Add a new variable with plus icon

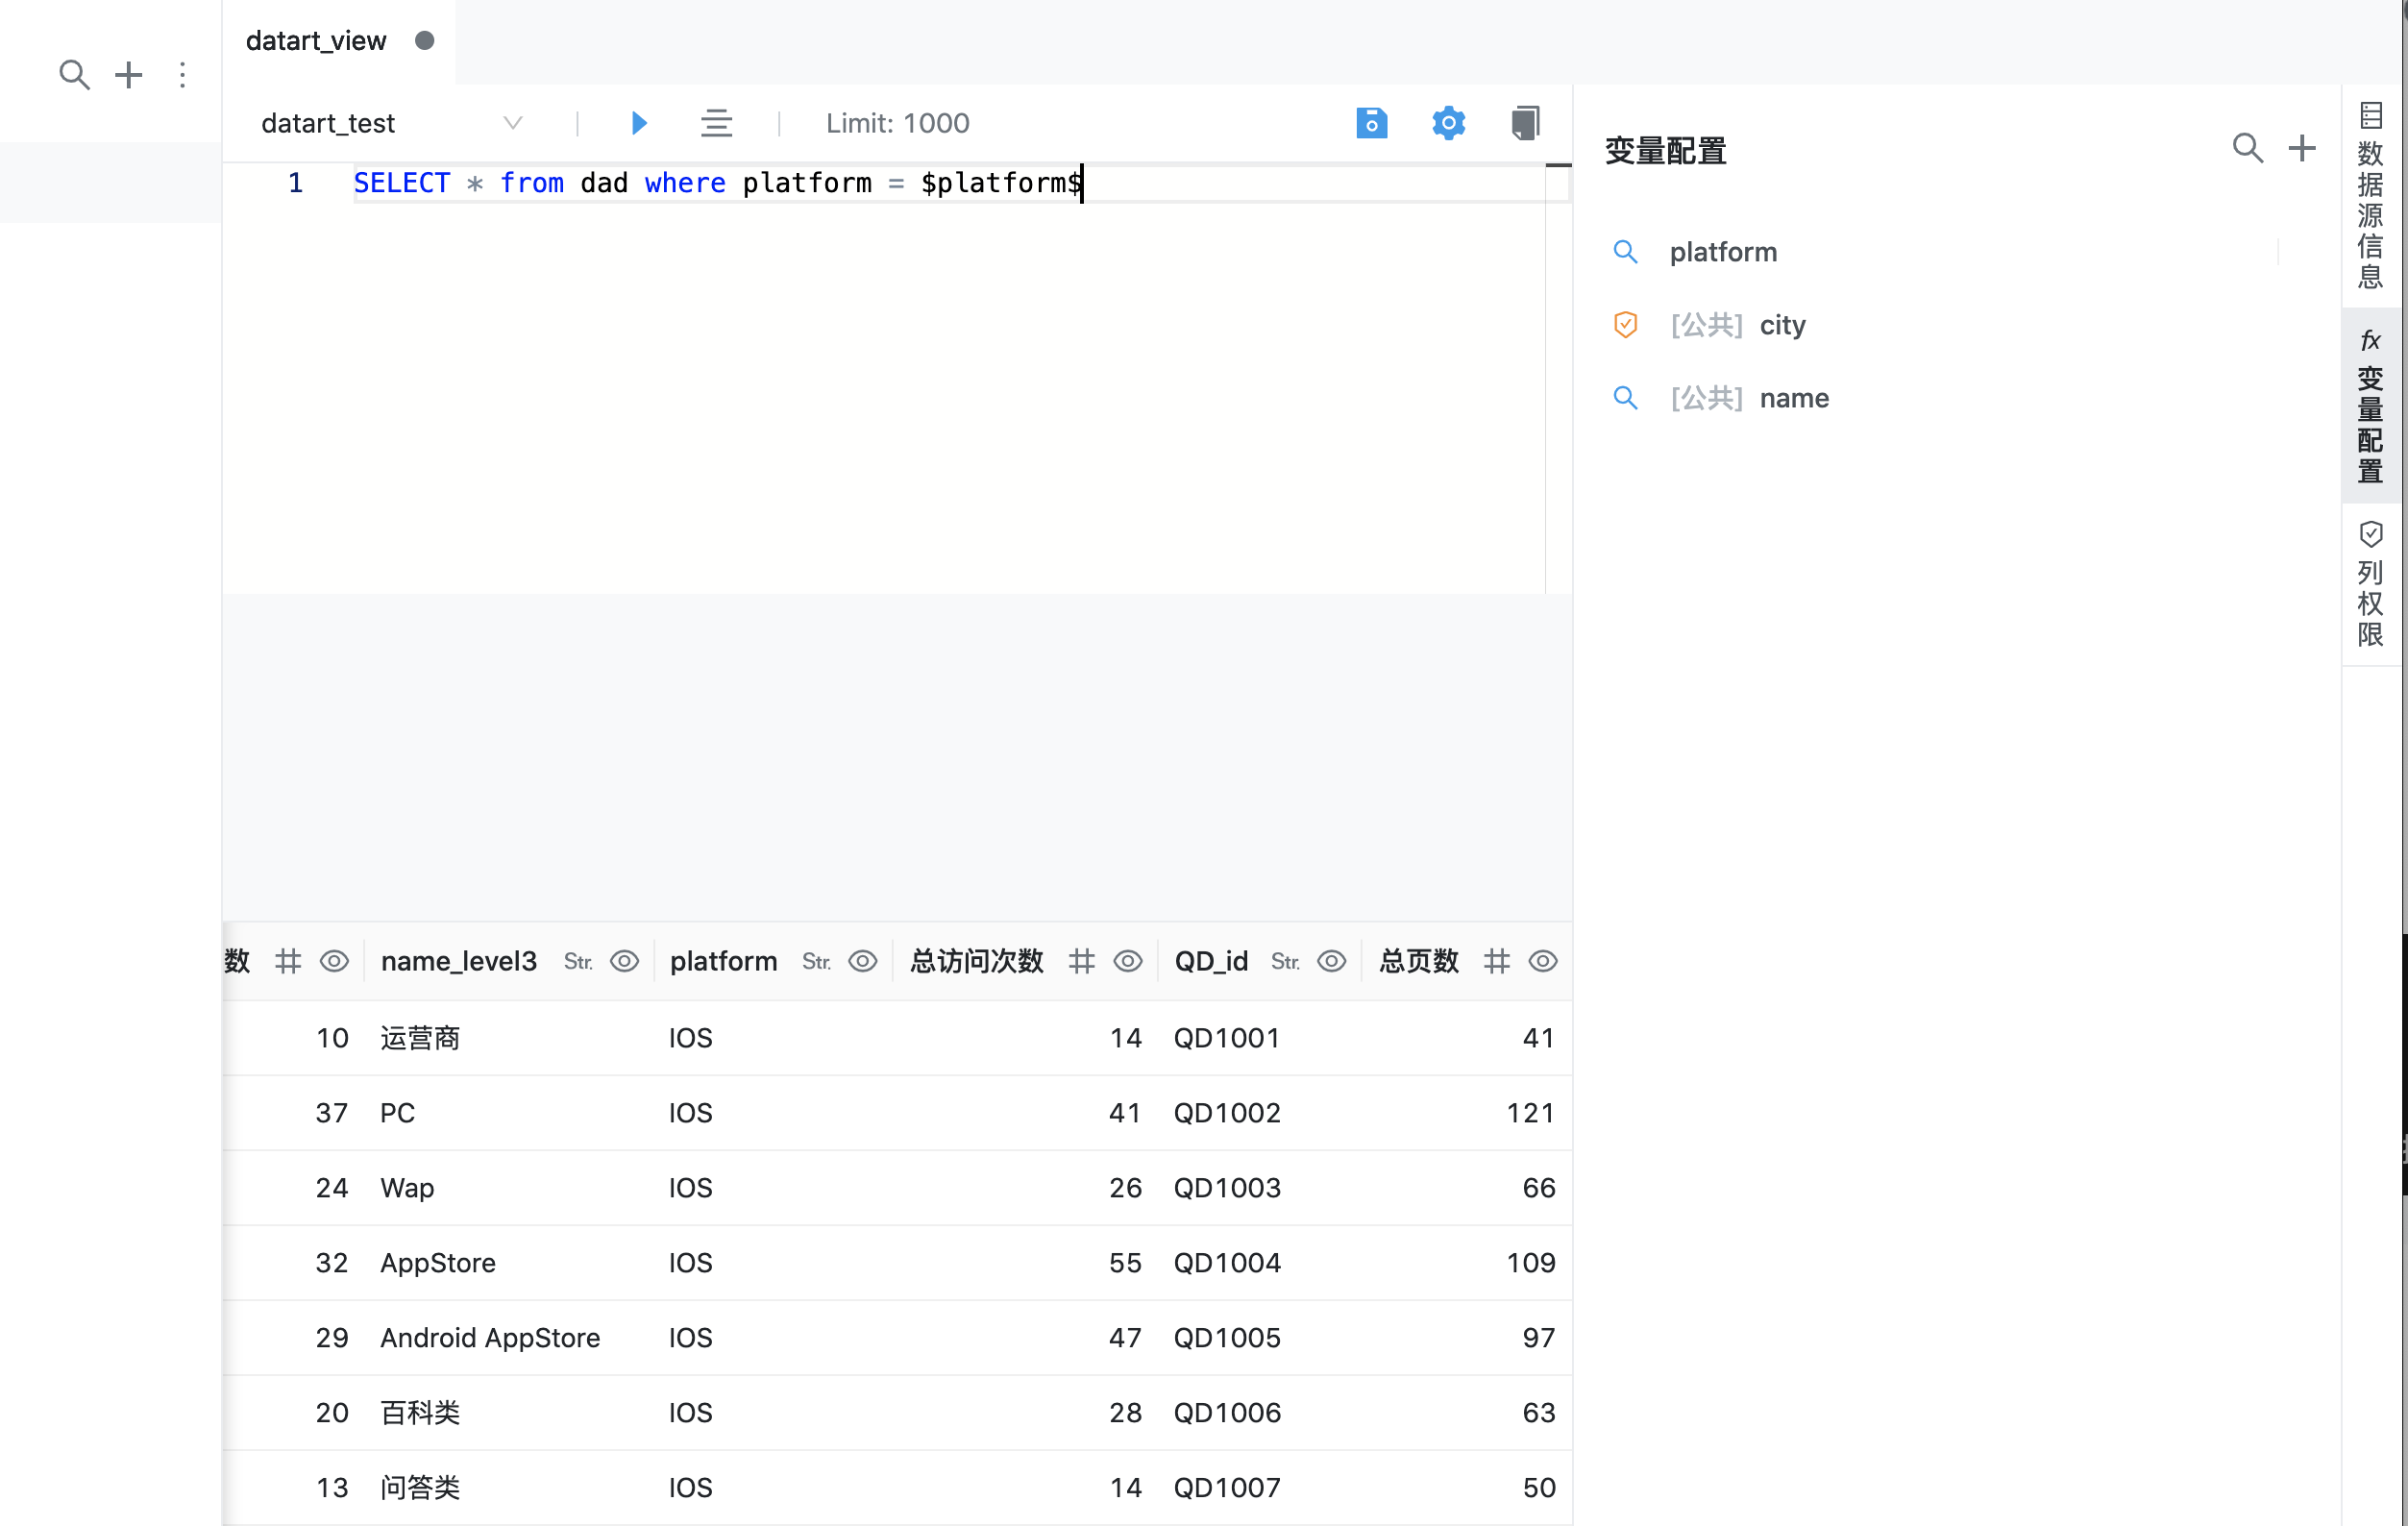(2302, 148)
